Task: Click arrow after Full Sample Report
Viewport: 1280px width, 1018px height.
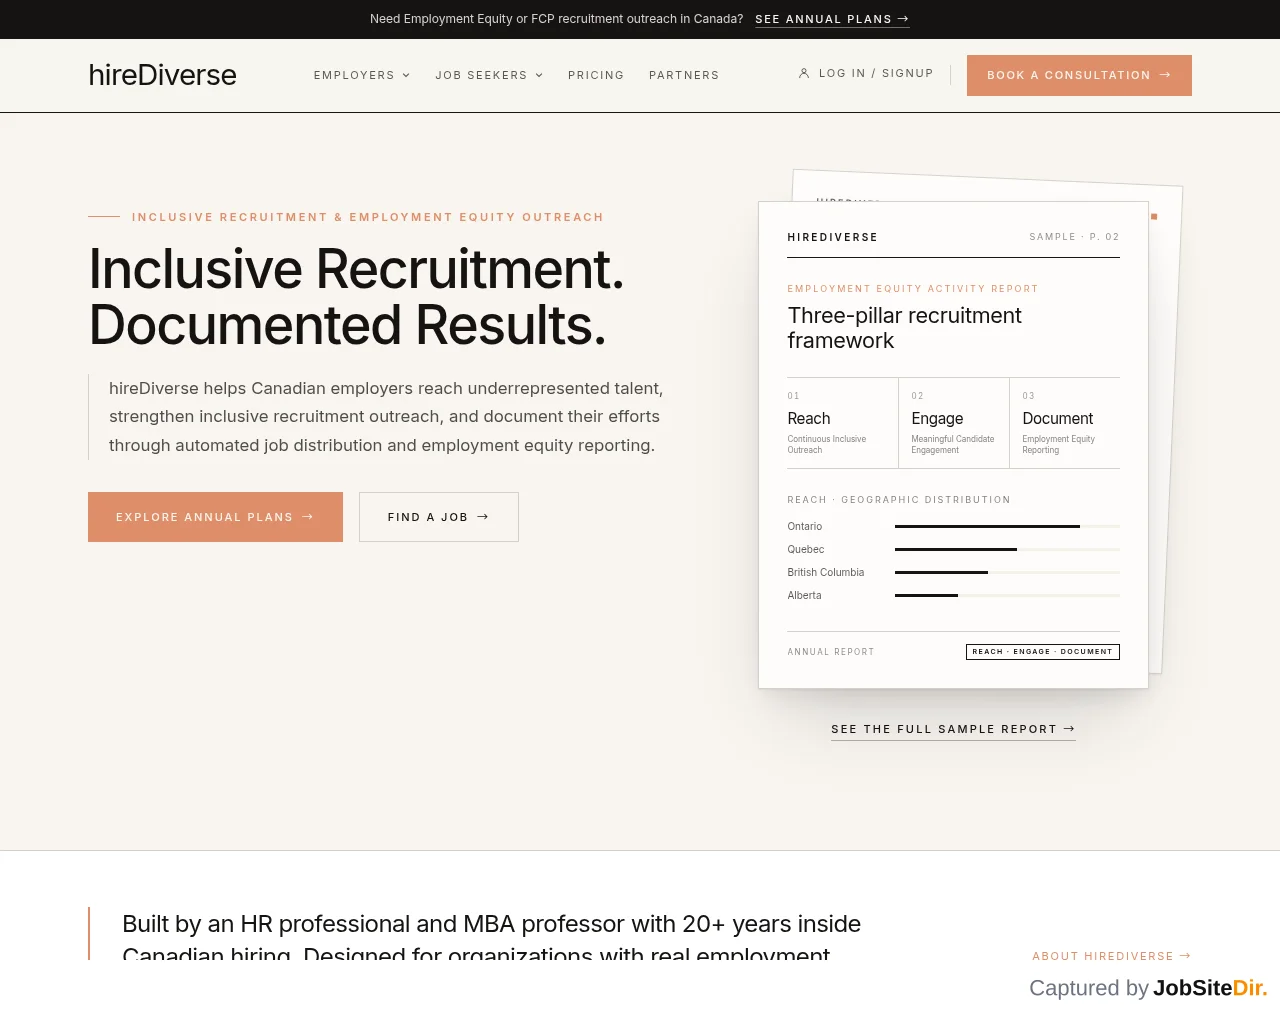Action: tap(1069, 729)
